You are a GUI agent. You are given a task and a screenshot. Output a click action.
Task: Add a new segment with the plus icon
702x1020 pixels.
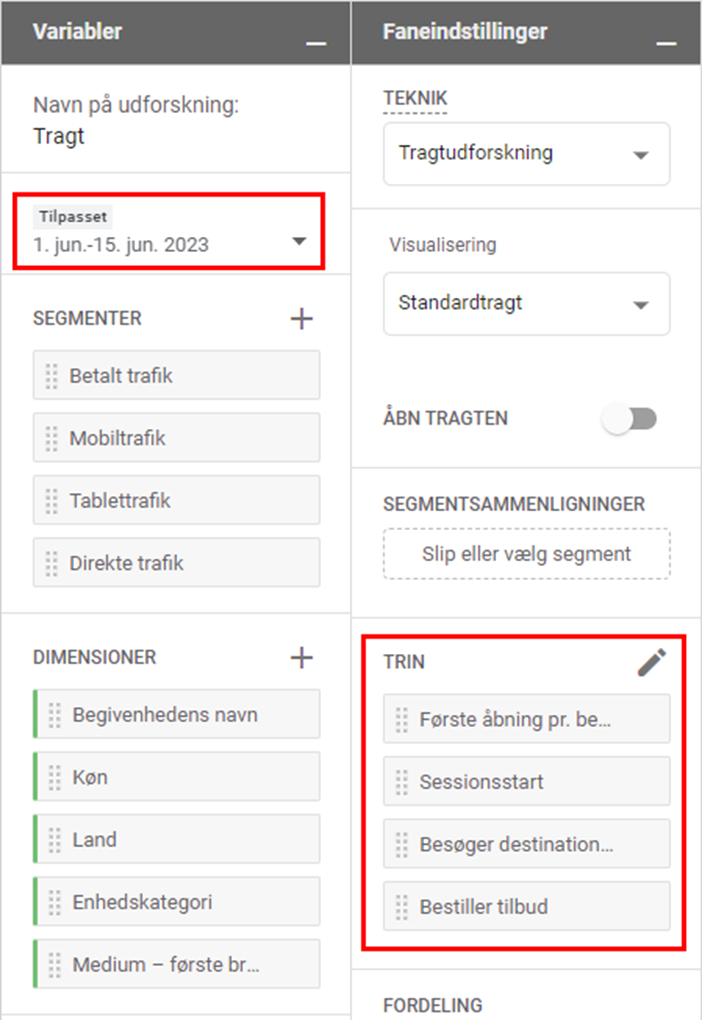pos(300,318)
